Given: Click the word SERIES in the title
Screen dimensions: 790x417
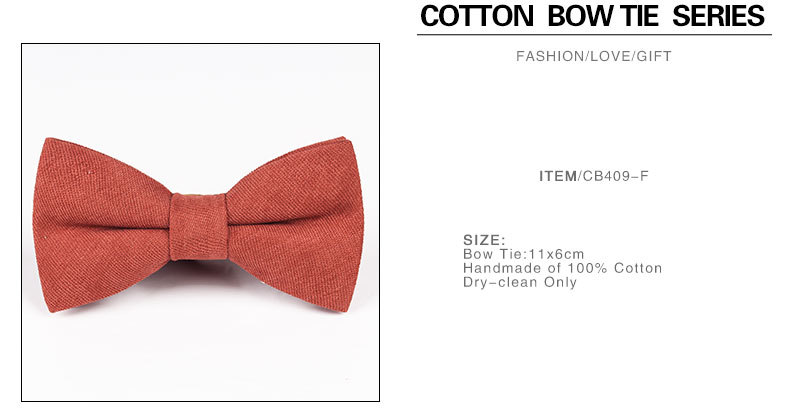Looking at the screenshot, I should point(718,16).
